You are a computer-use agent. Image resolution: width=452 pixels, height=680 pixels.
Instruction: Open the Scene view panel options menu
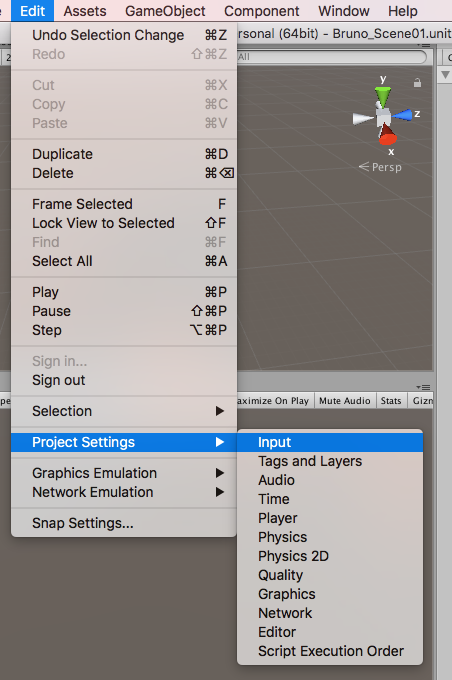coord(423,45)
